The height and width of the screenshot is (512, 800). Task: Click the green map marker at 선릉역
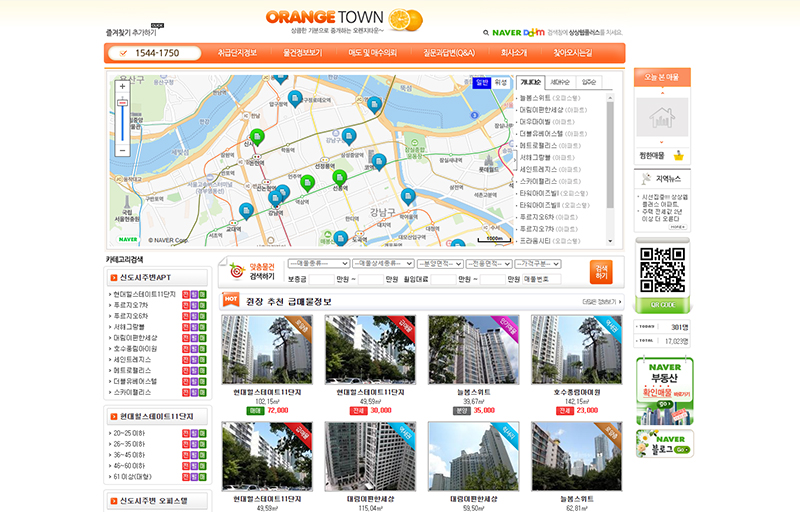(340, 178)
